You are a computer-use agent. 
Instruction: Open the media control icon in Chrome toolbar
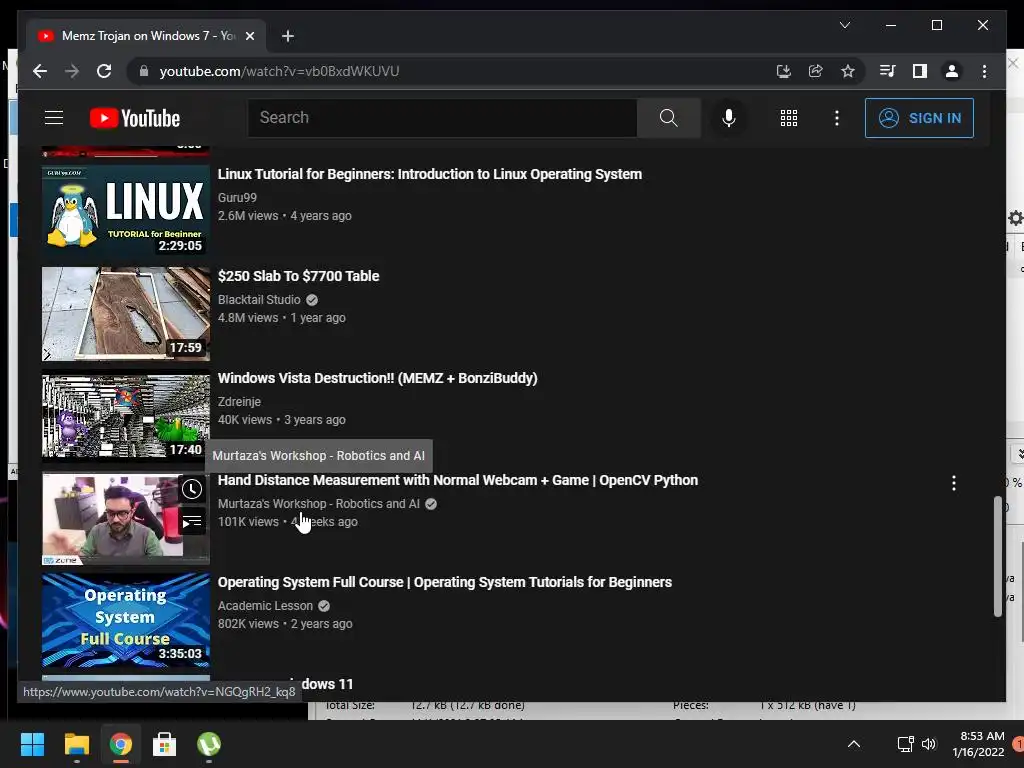pos(888,71)
